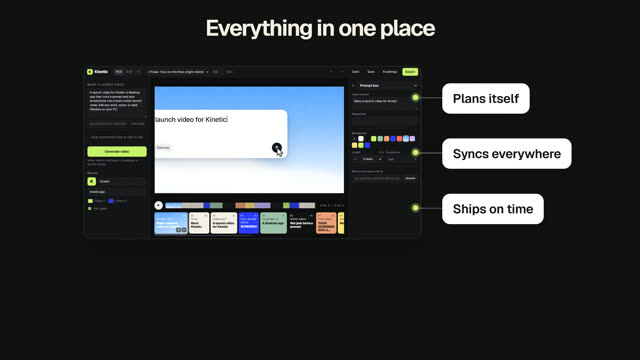Pick the yellow background swatch in the second row
The height and width of the screenshot is (360, 640).
click(354, 145)
